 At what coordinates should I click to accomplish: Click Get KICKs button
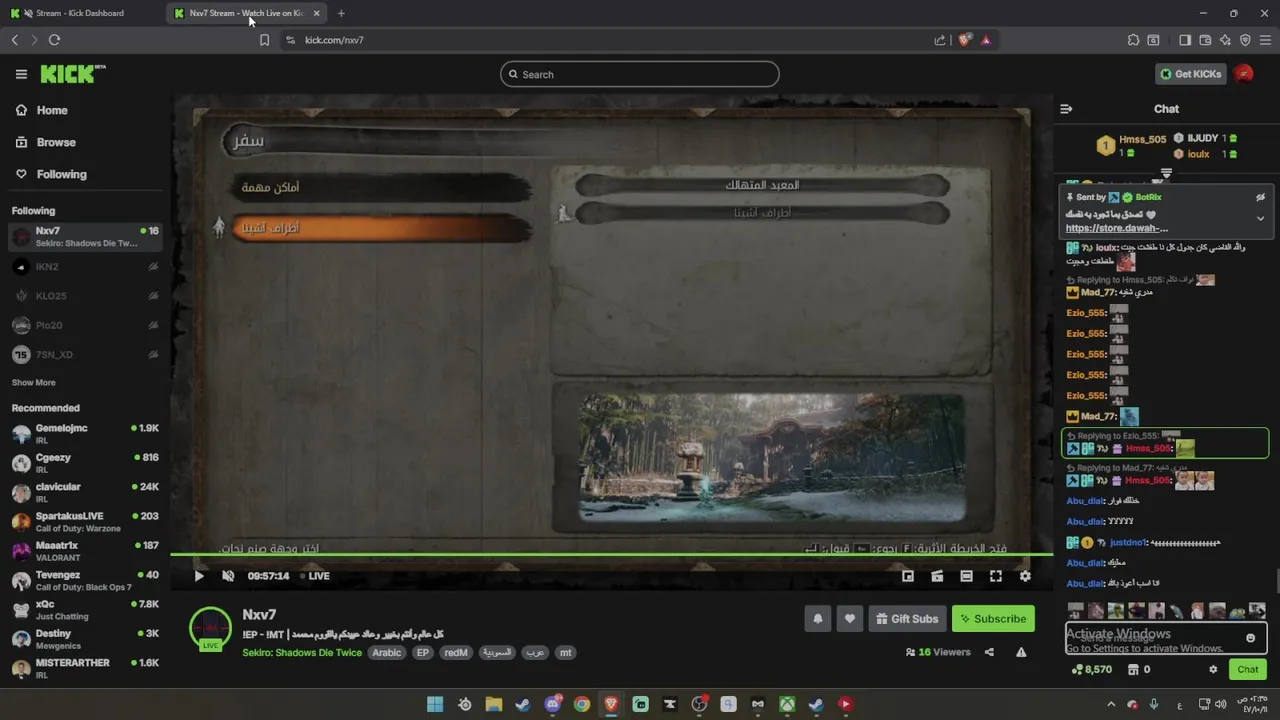[1191, 74]
